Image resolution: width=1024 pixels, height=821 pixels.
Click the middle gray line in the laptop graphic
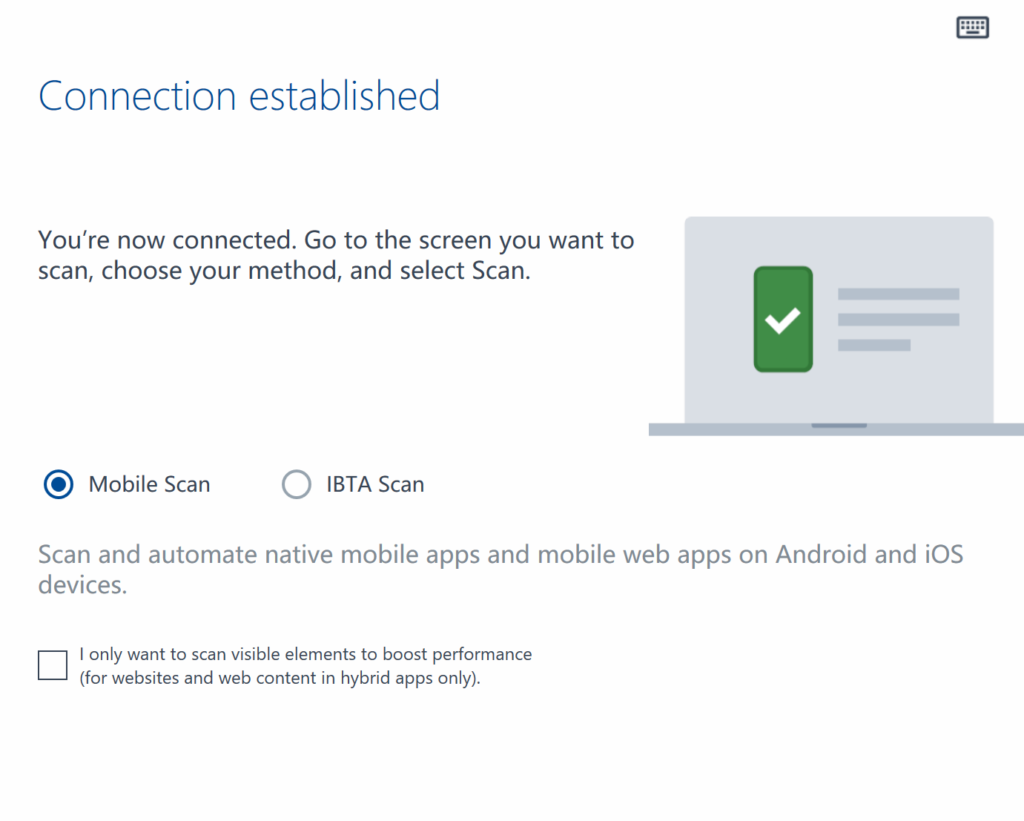(x=898, y=319)
